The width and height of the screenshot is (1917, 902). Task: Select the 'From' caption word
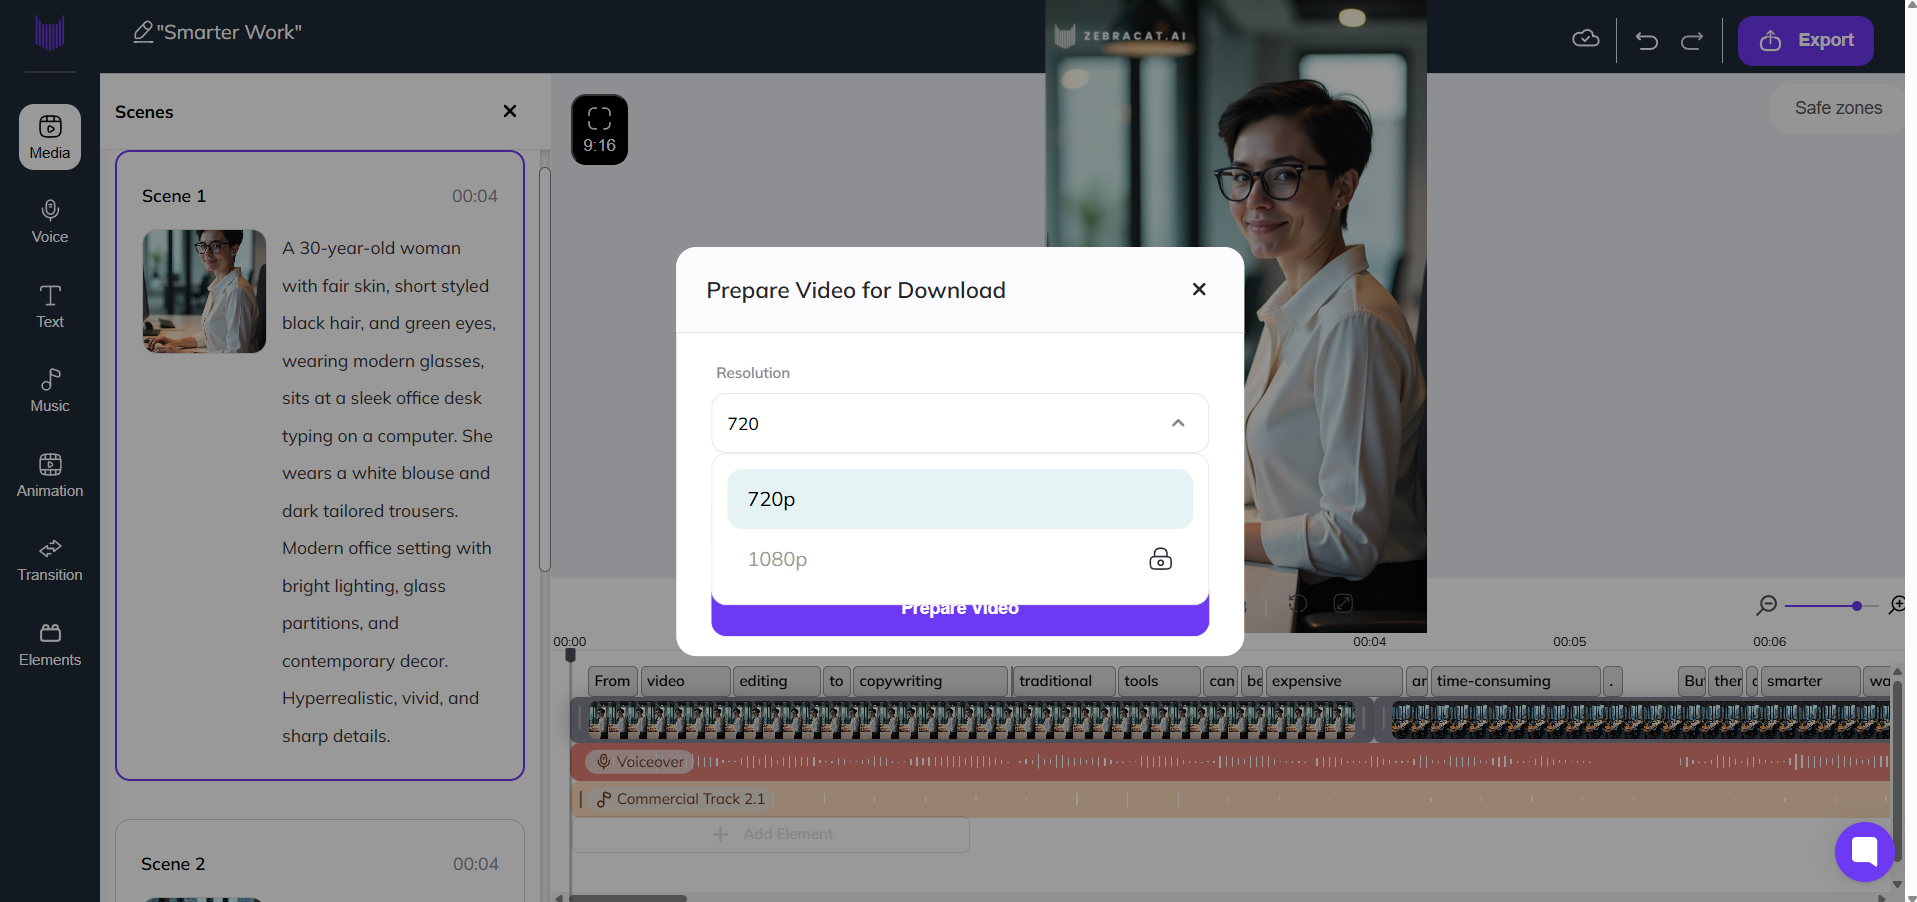point(612,681)
